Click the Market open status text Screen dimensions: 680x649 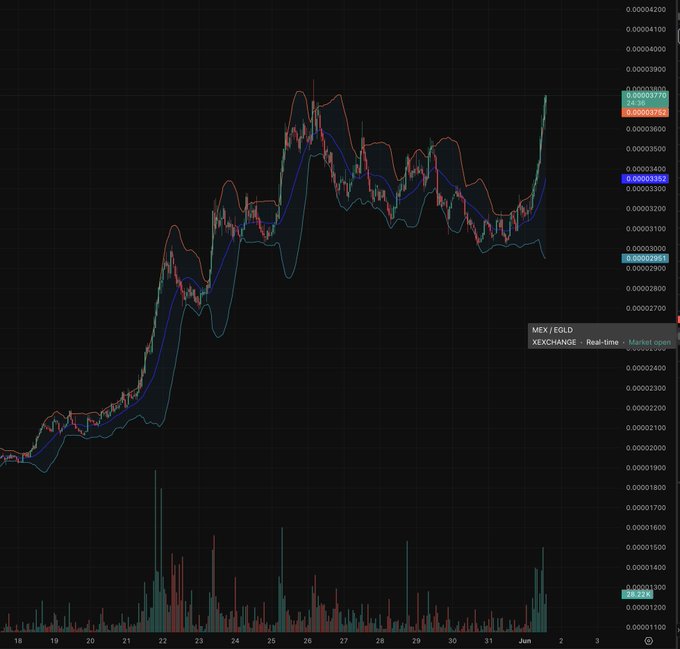click(649, 342)
